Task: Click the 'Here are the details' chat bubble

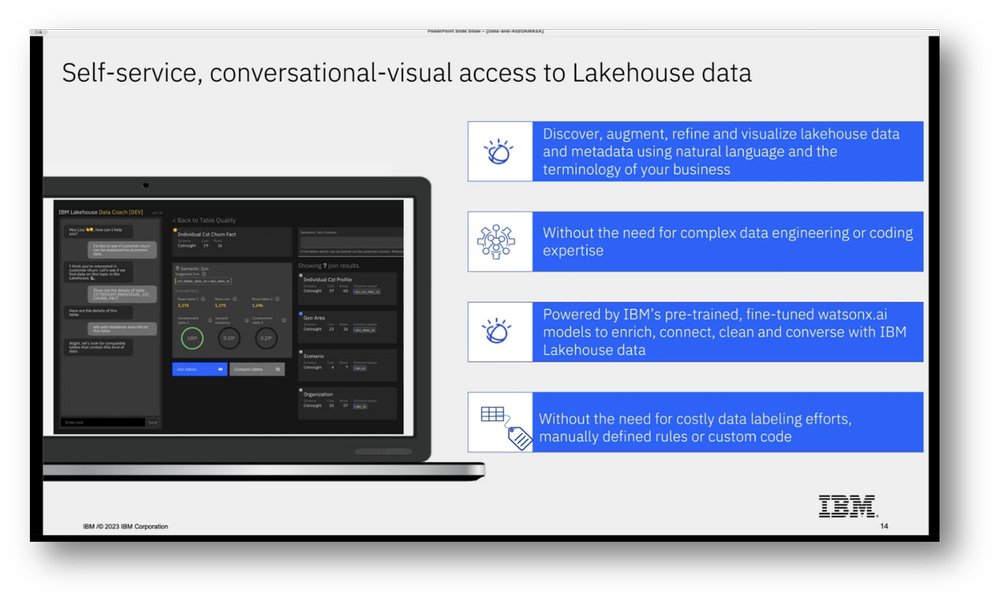Action: (x=98, y=312)
